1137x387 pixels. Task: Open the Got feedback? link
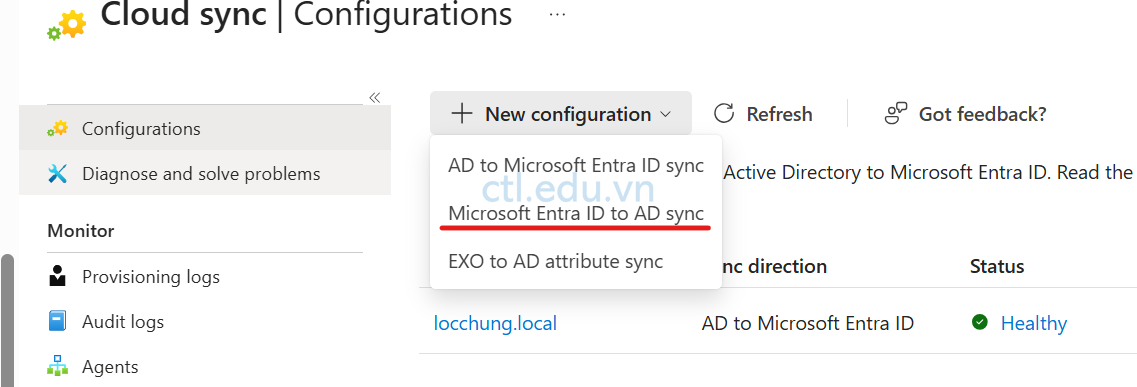983,115
